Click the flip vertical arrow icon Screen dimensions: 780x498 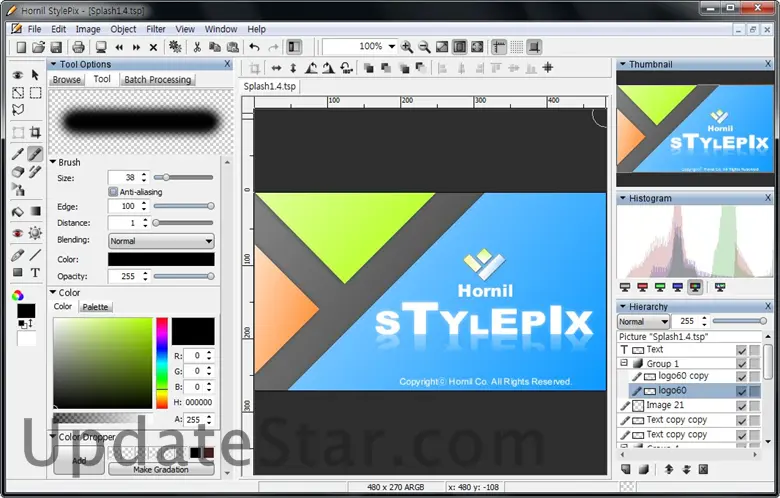click(x=293, y=68)
